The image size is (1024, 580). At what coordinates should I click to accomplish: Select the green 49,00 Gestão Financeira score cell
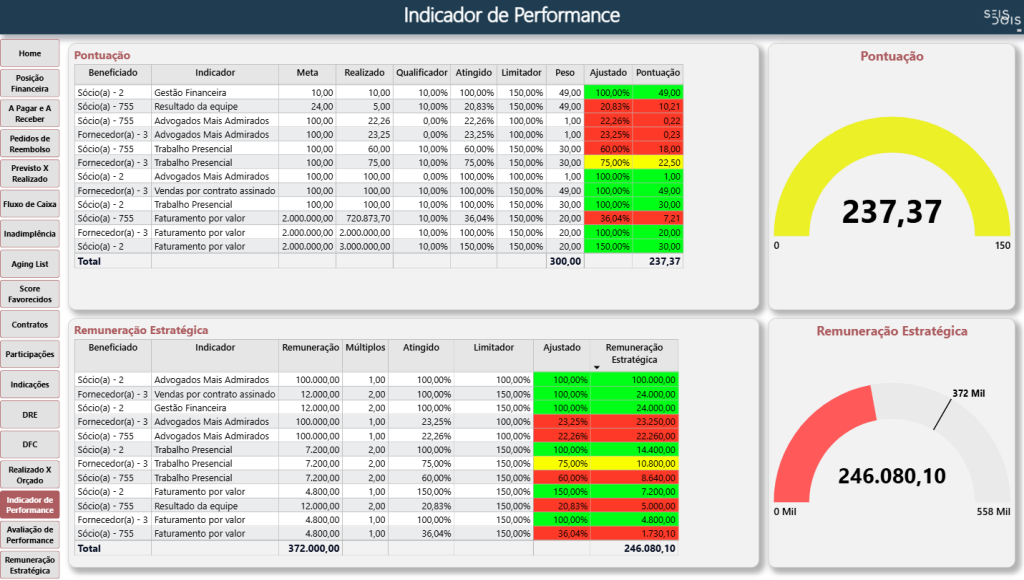coord(658,92)
